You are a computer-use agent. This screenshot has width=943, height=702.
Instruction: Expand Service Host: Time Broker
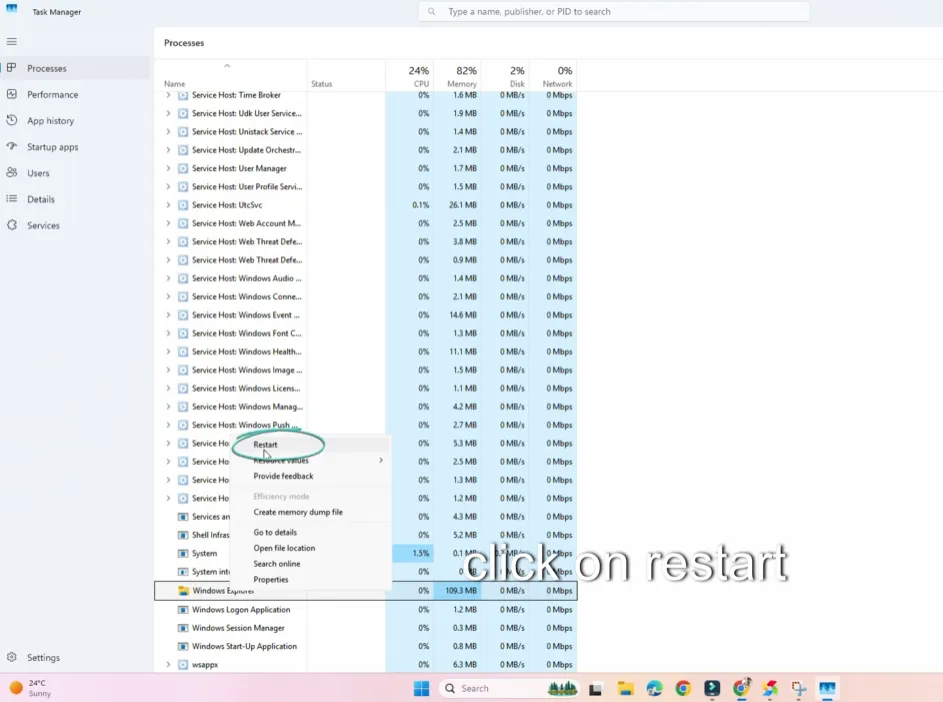(x=168, y=95)
